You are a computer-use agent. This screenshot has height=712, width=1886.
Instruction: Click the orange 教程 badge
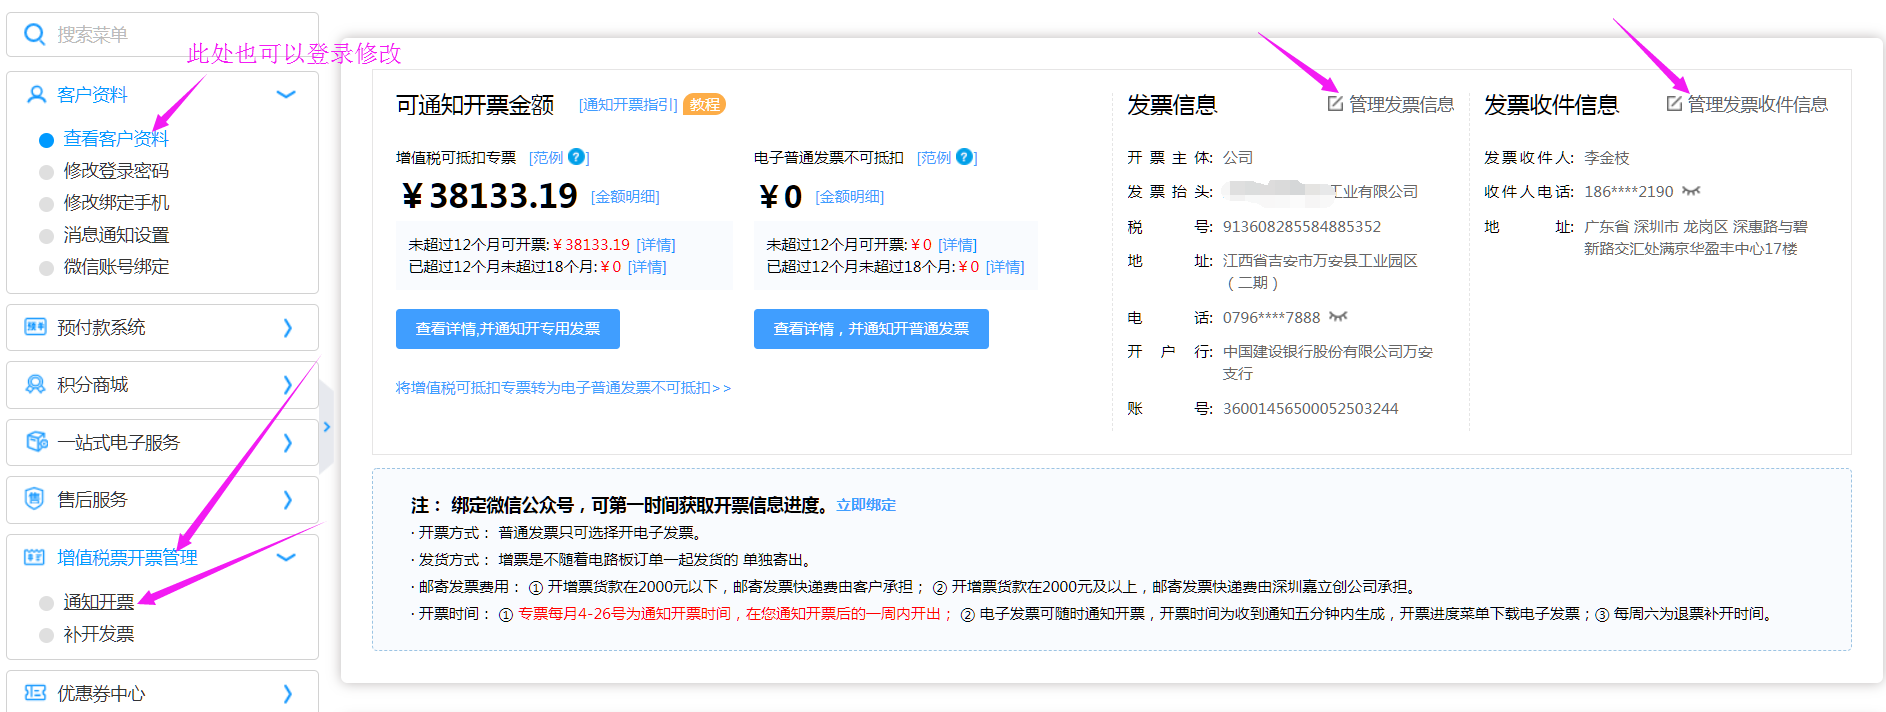pyautogui.click(x=704, y=104)
